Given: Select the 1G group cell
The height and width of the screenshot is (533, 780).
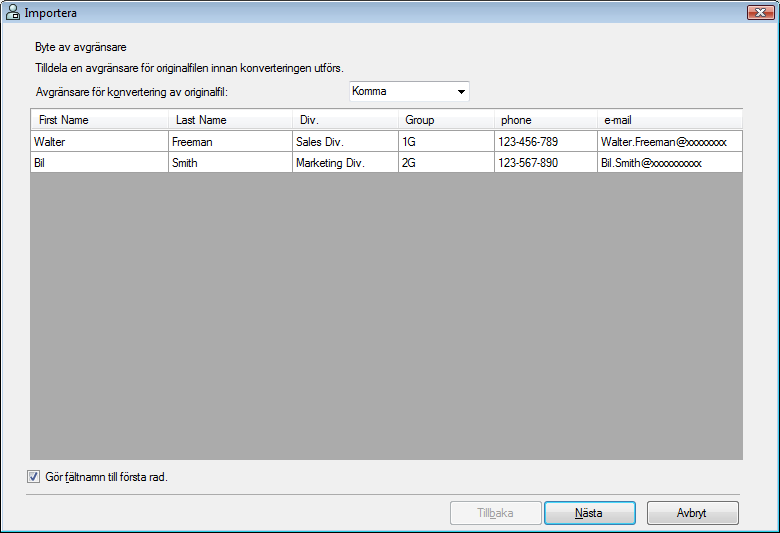Looking at the screenshot, I should pos(446,141).
